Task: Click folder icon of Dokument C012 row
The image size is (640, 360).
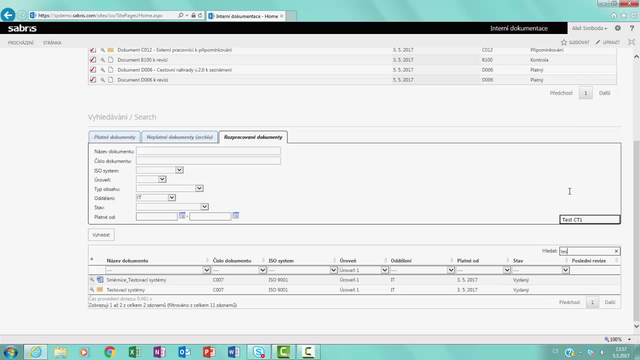Action: tap(111, 50)
